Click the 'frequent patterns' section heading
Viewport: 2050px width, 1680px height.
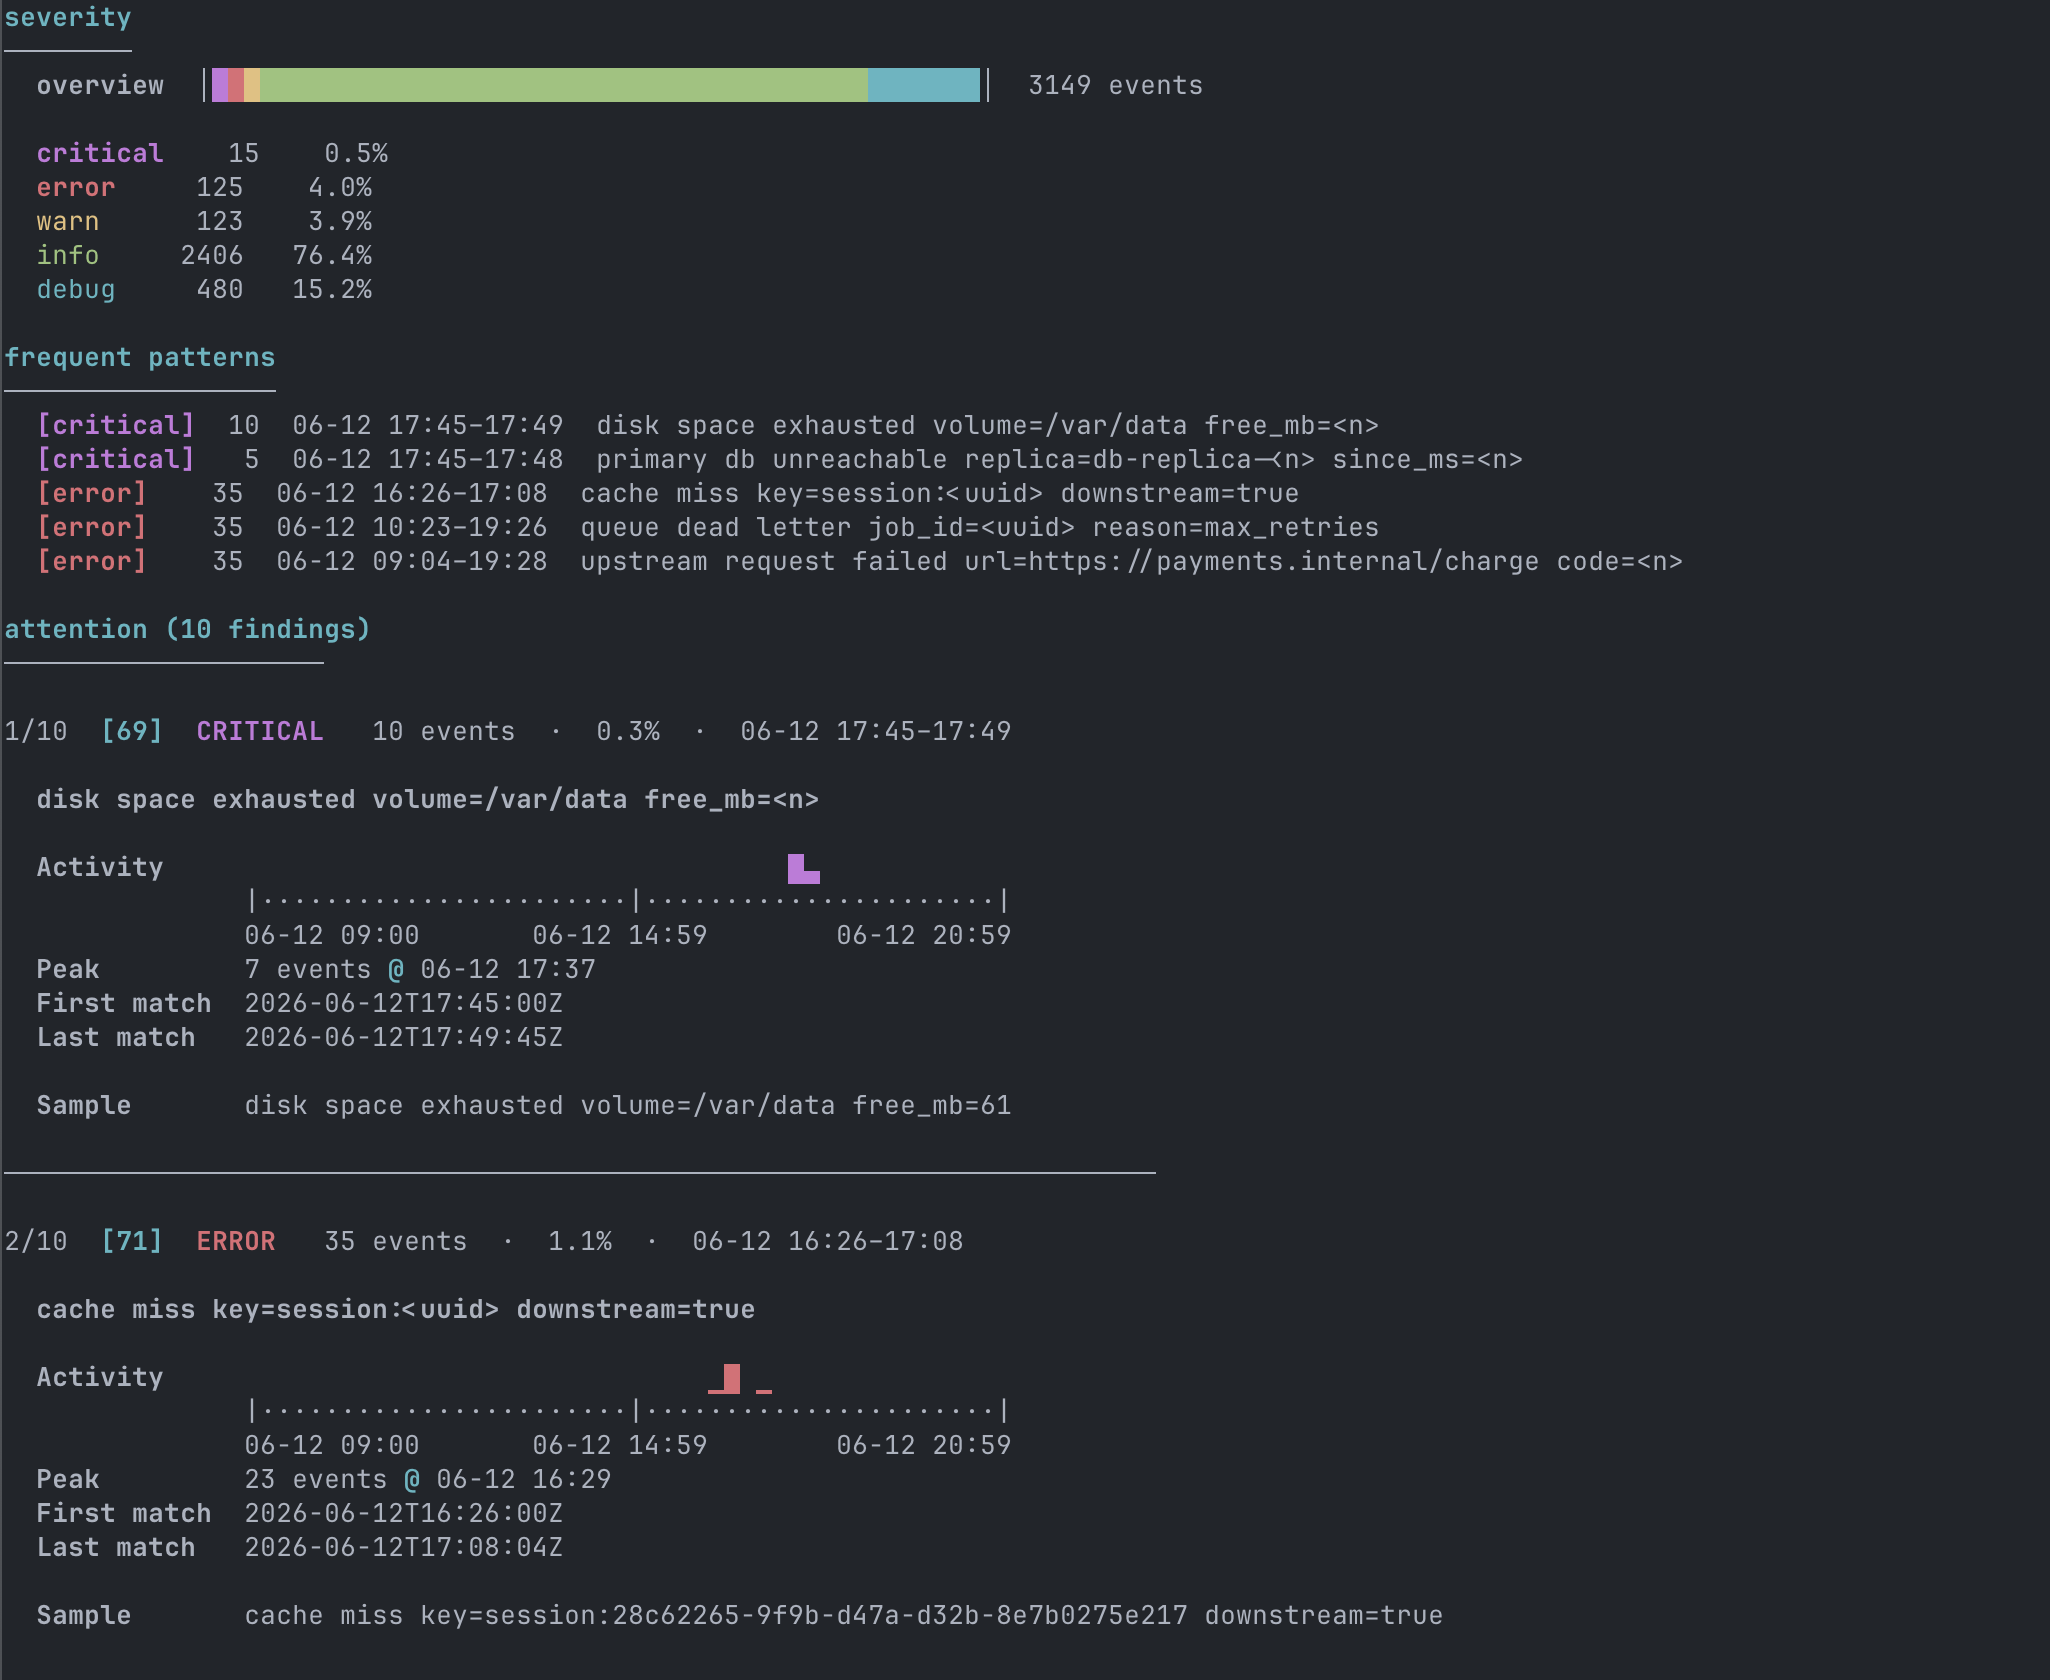point(140,357)
